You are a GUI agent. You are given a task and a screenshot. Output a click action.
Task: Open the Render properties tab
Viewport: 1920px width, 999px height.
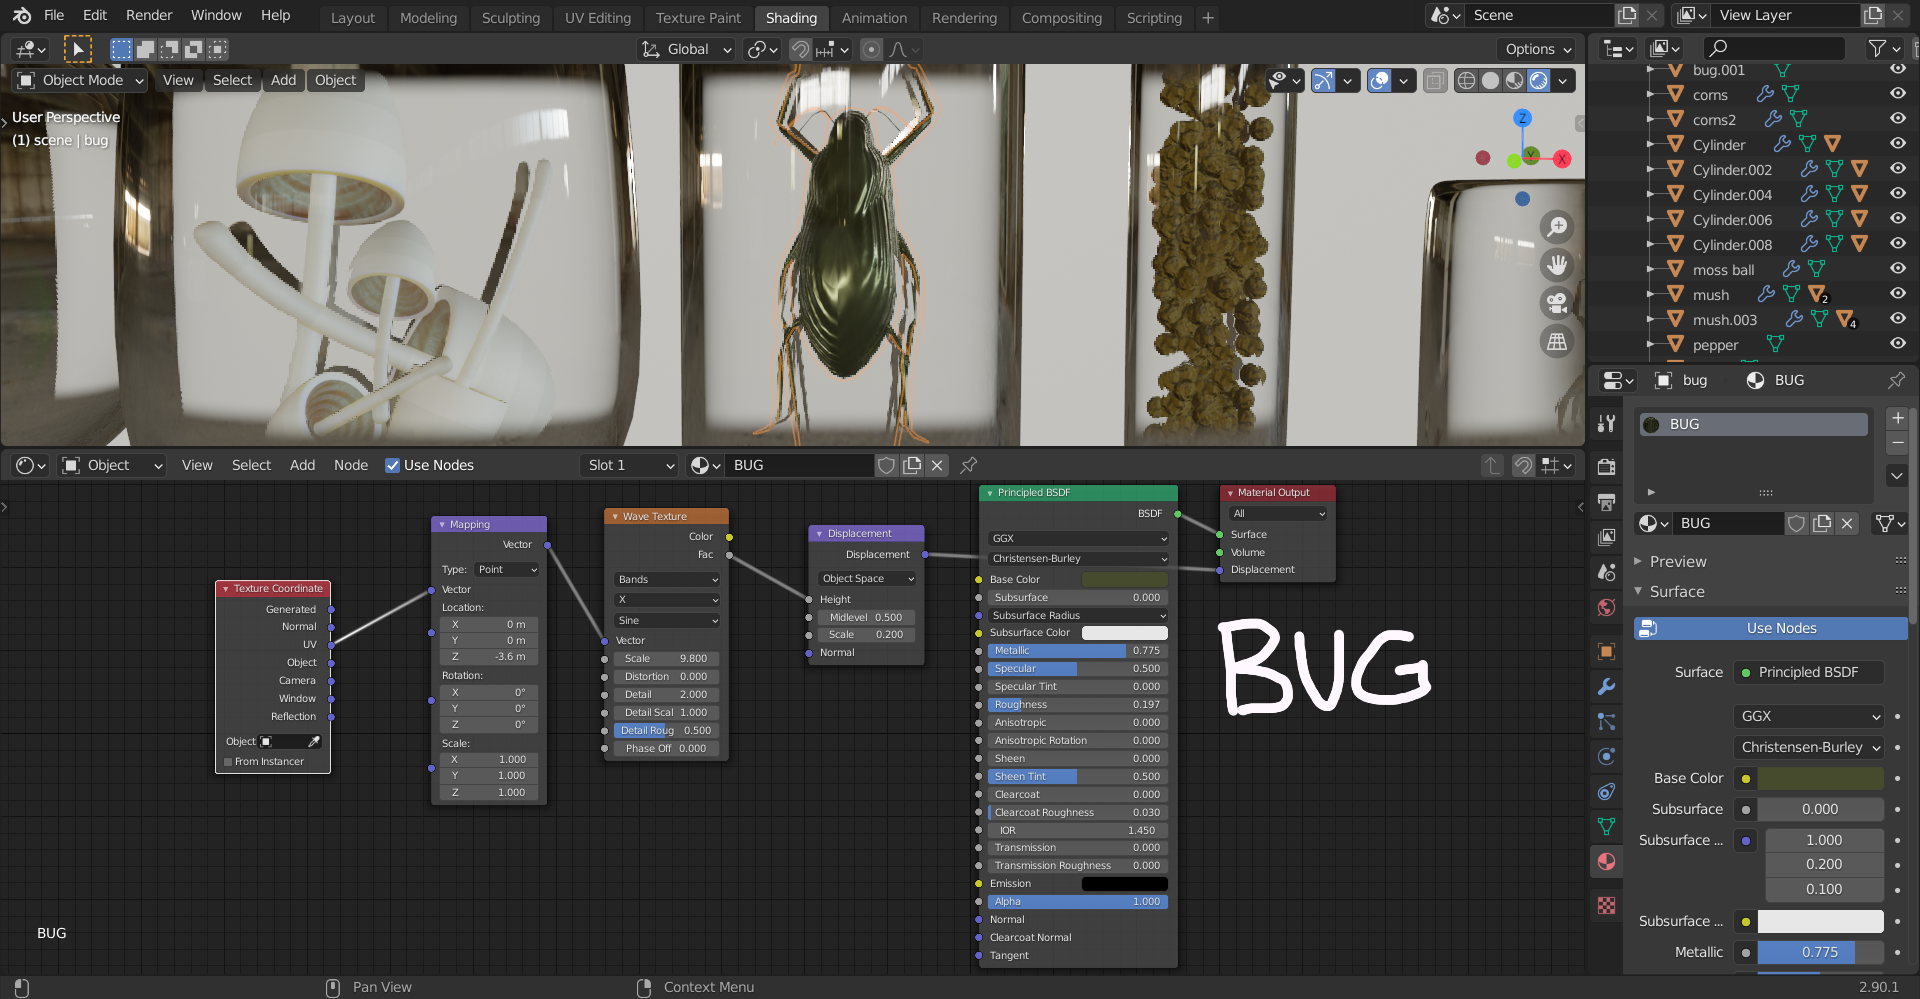(x=1606, y=467)
